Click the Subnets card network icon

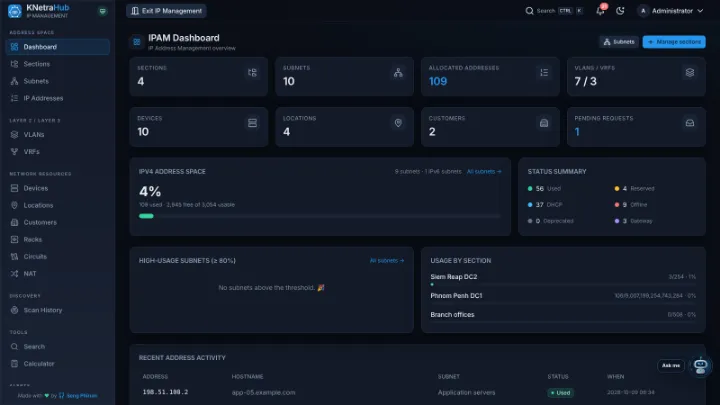point(398,73)
